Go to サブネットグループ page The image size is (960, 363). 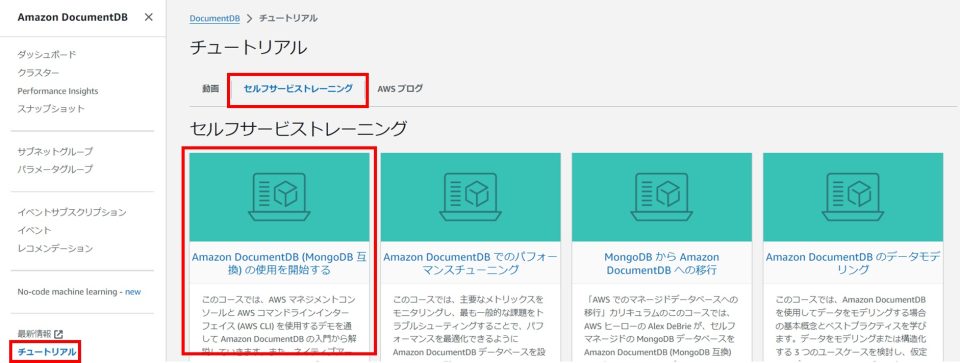pos(55,151)
